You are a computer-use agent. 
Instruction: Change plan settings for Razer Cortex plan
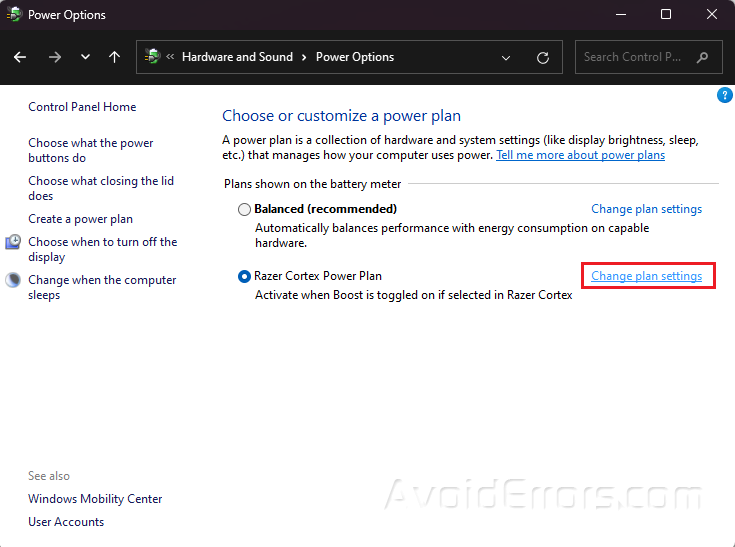[x=646, y=276]
